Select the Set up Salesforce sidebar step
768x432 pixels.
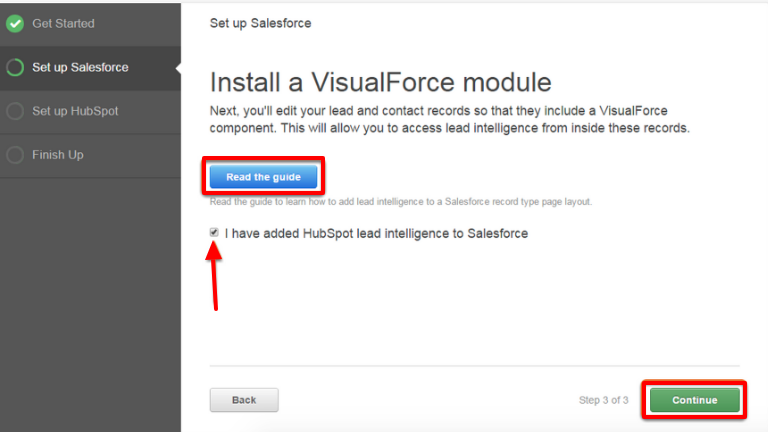click(80, 68)
